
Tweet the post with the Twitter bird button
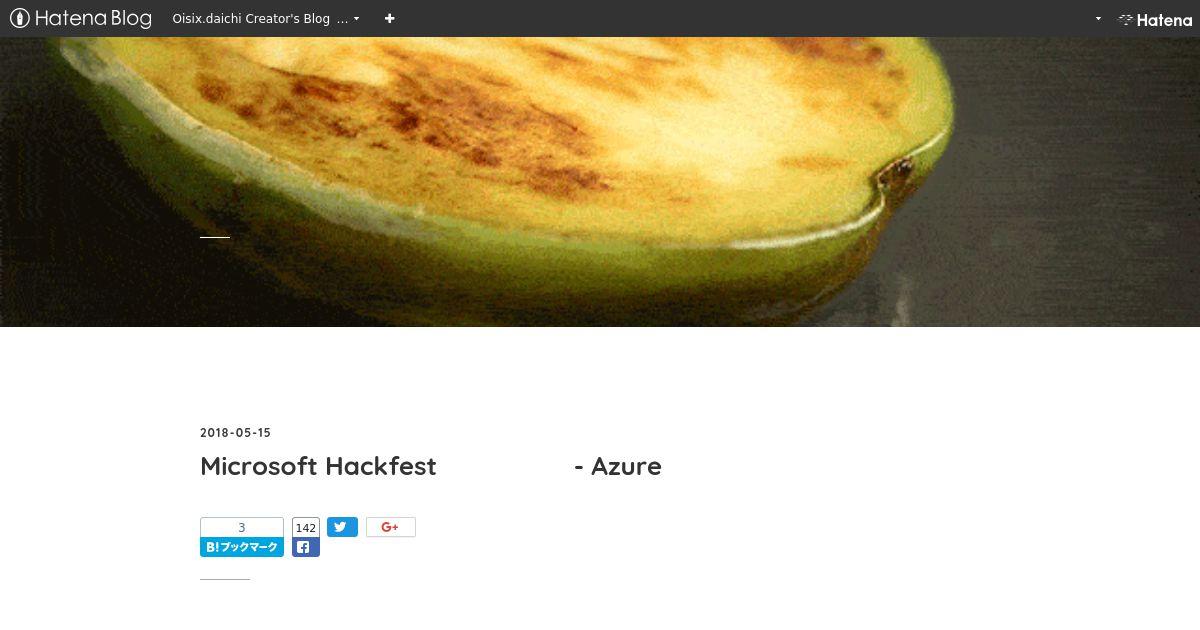tap(342, 527)
